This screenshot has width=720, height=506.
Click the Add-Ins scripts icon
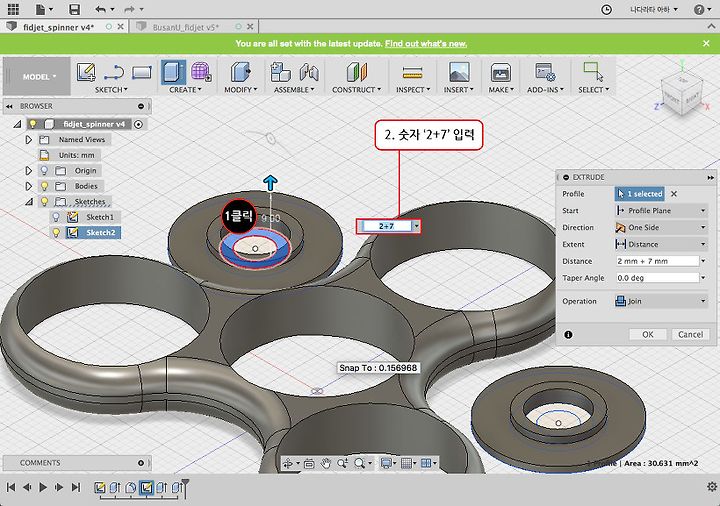coord(545,72)
